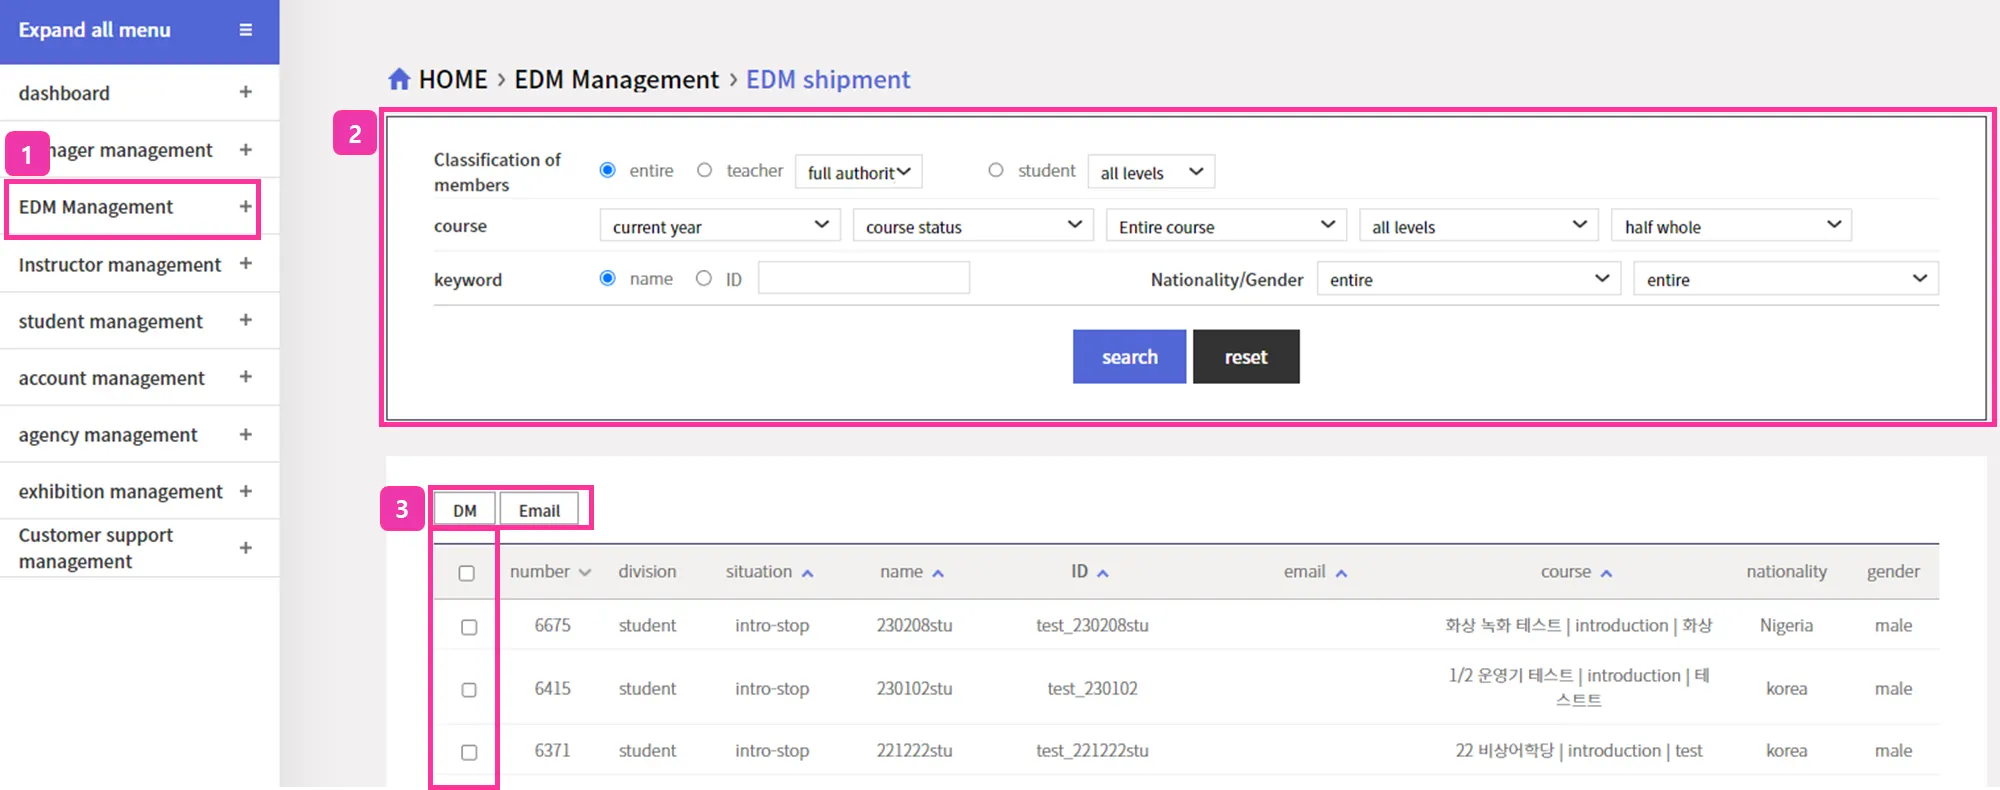
Task: Open the course row 'all levels' dropdown
Action: tap(1479, 226)
